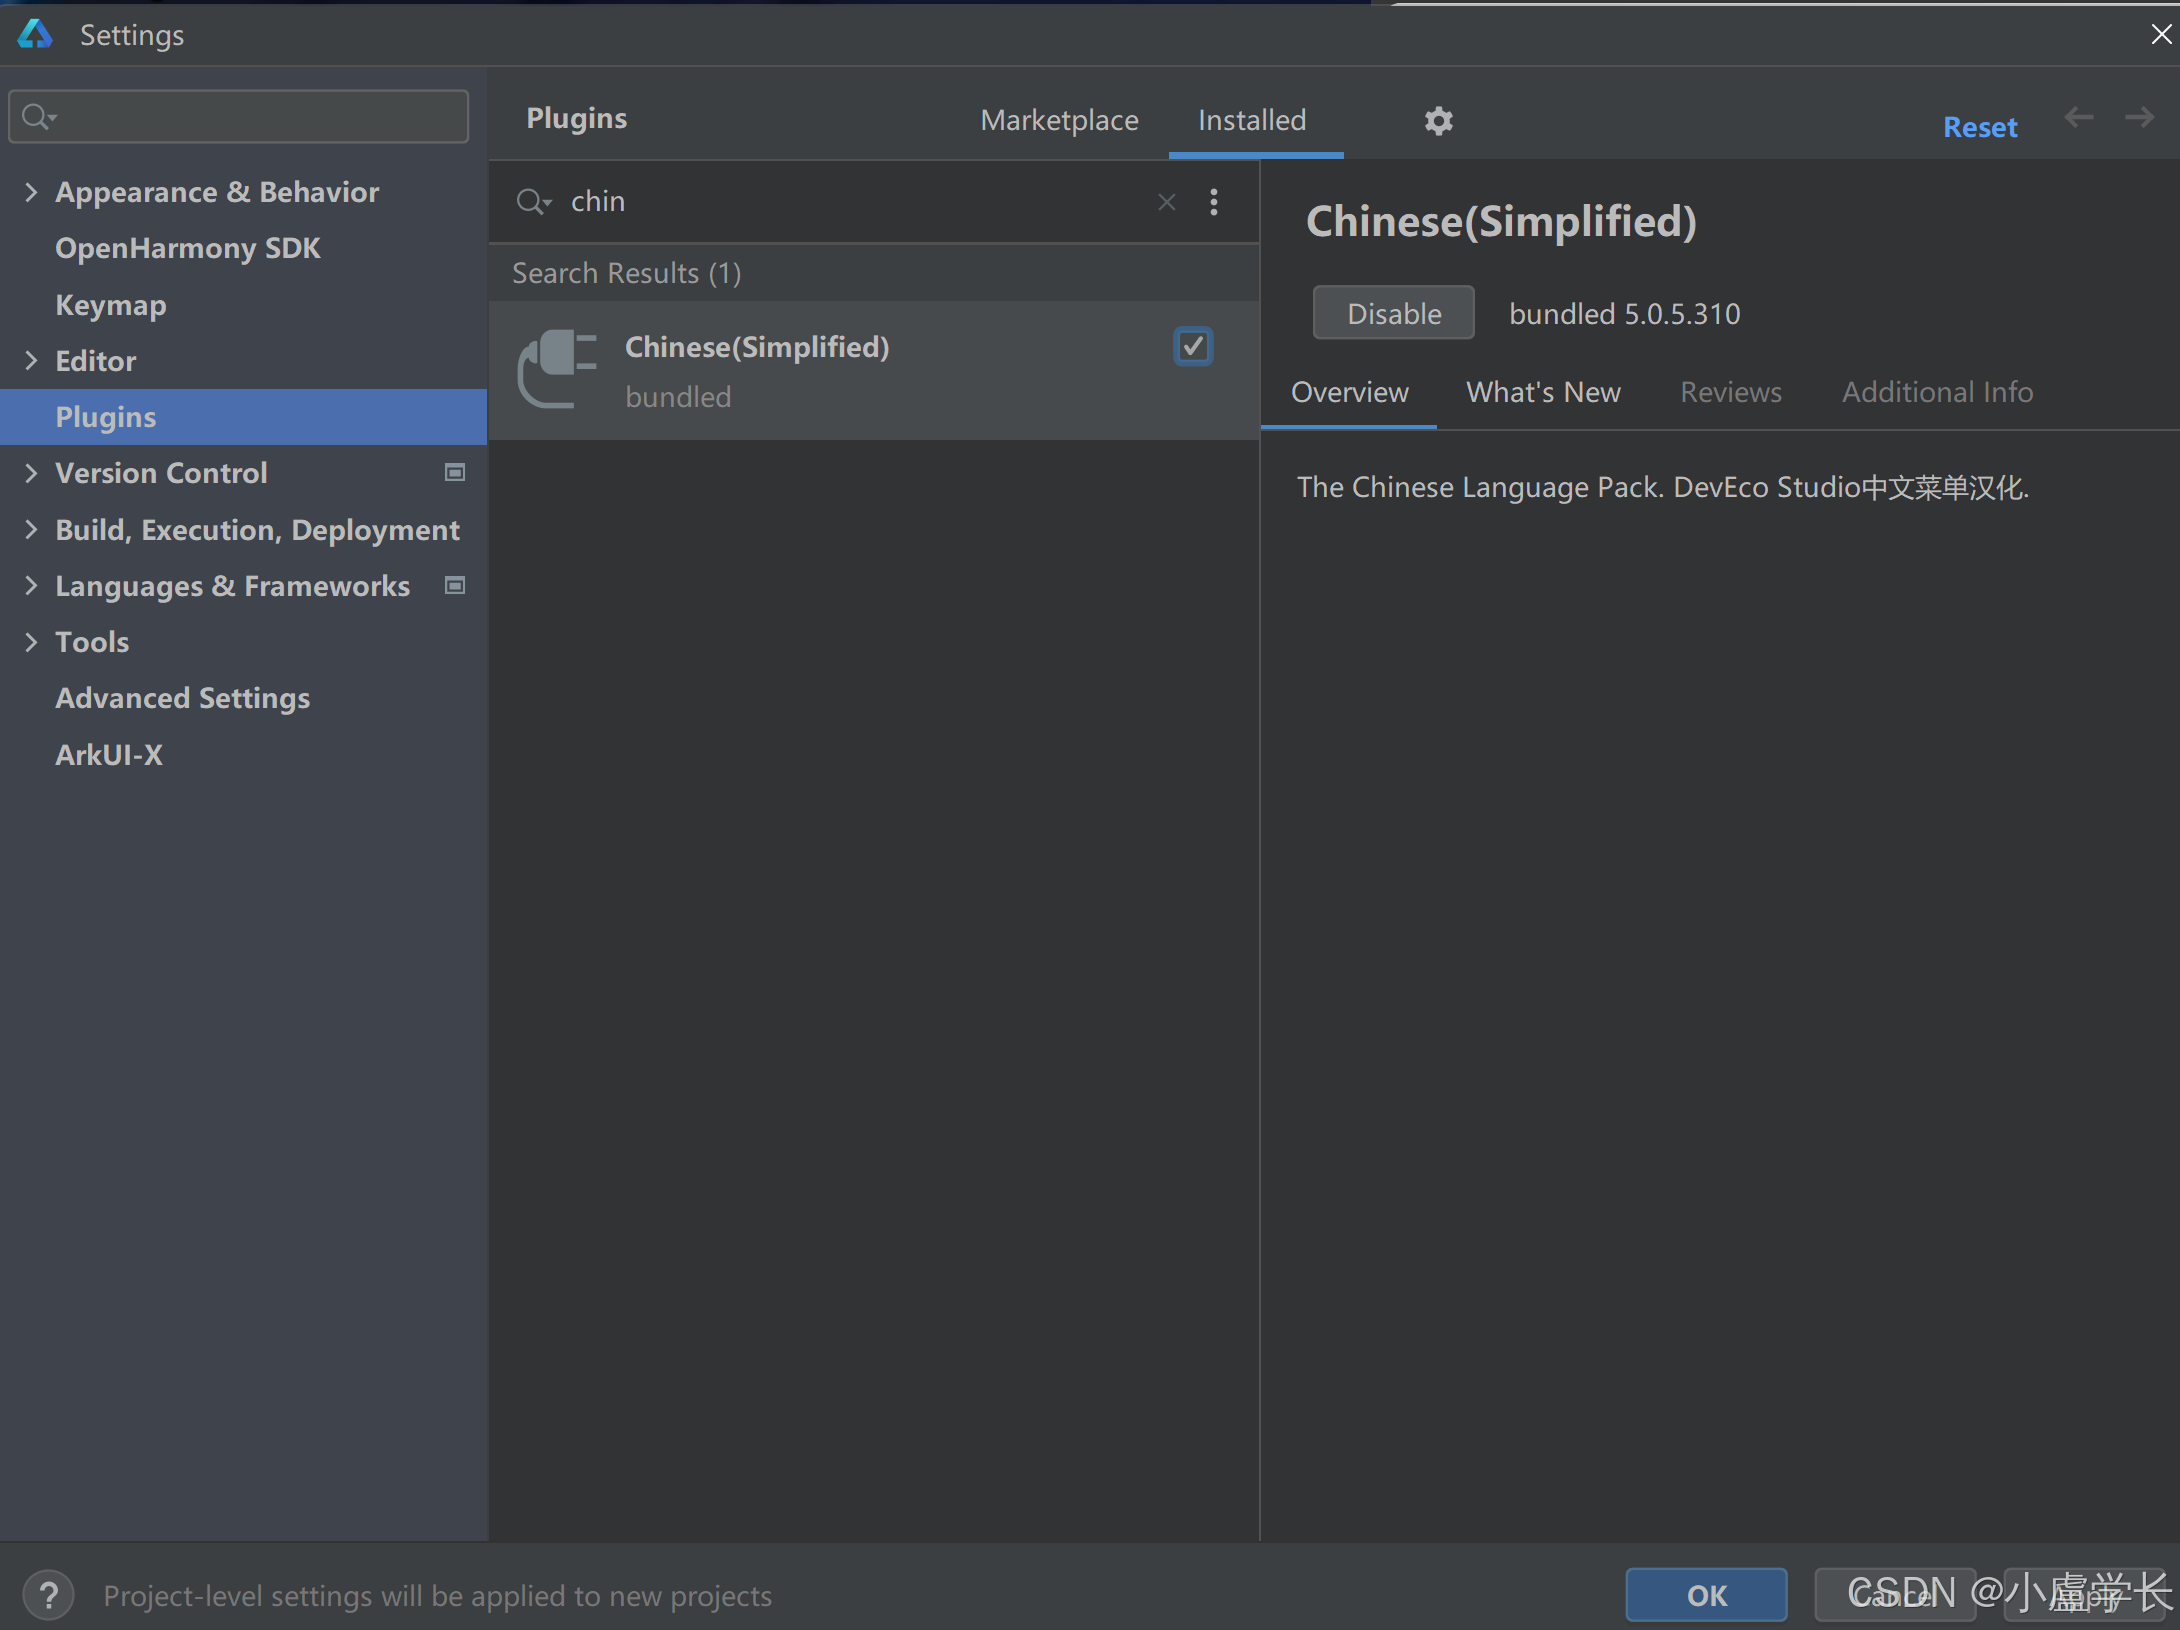
Task: Clear the plugin search text with X
Action: [1166, 202]
